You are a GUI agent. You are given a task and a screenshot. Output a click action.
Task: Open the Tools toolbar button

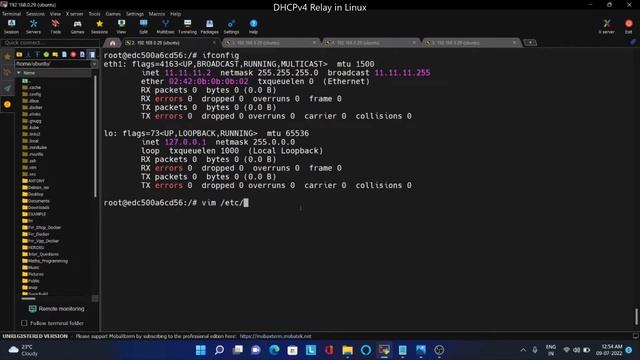(x=56, y=27)
